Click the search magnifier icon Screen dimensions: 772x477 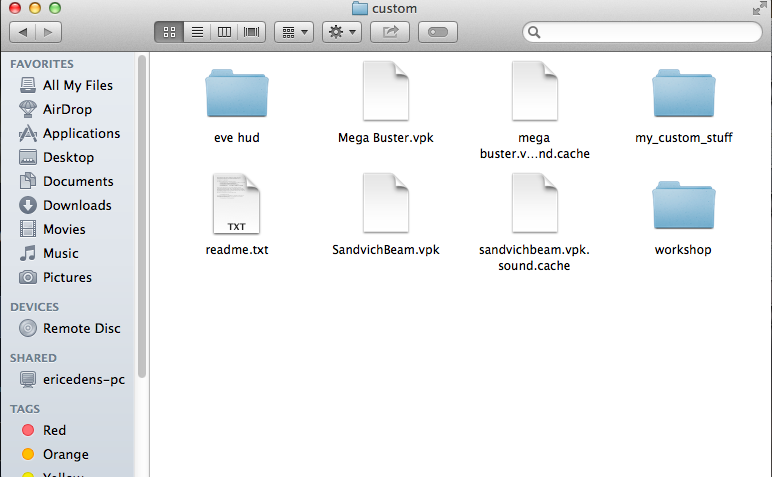(534, 32)
